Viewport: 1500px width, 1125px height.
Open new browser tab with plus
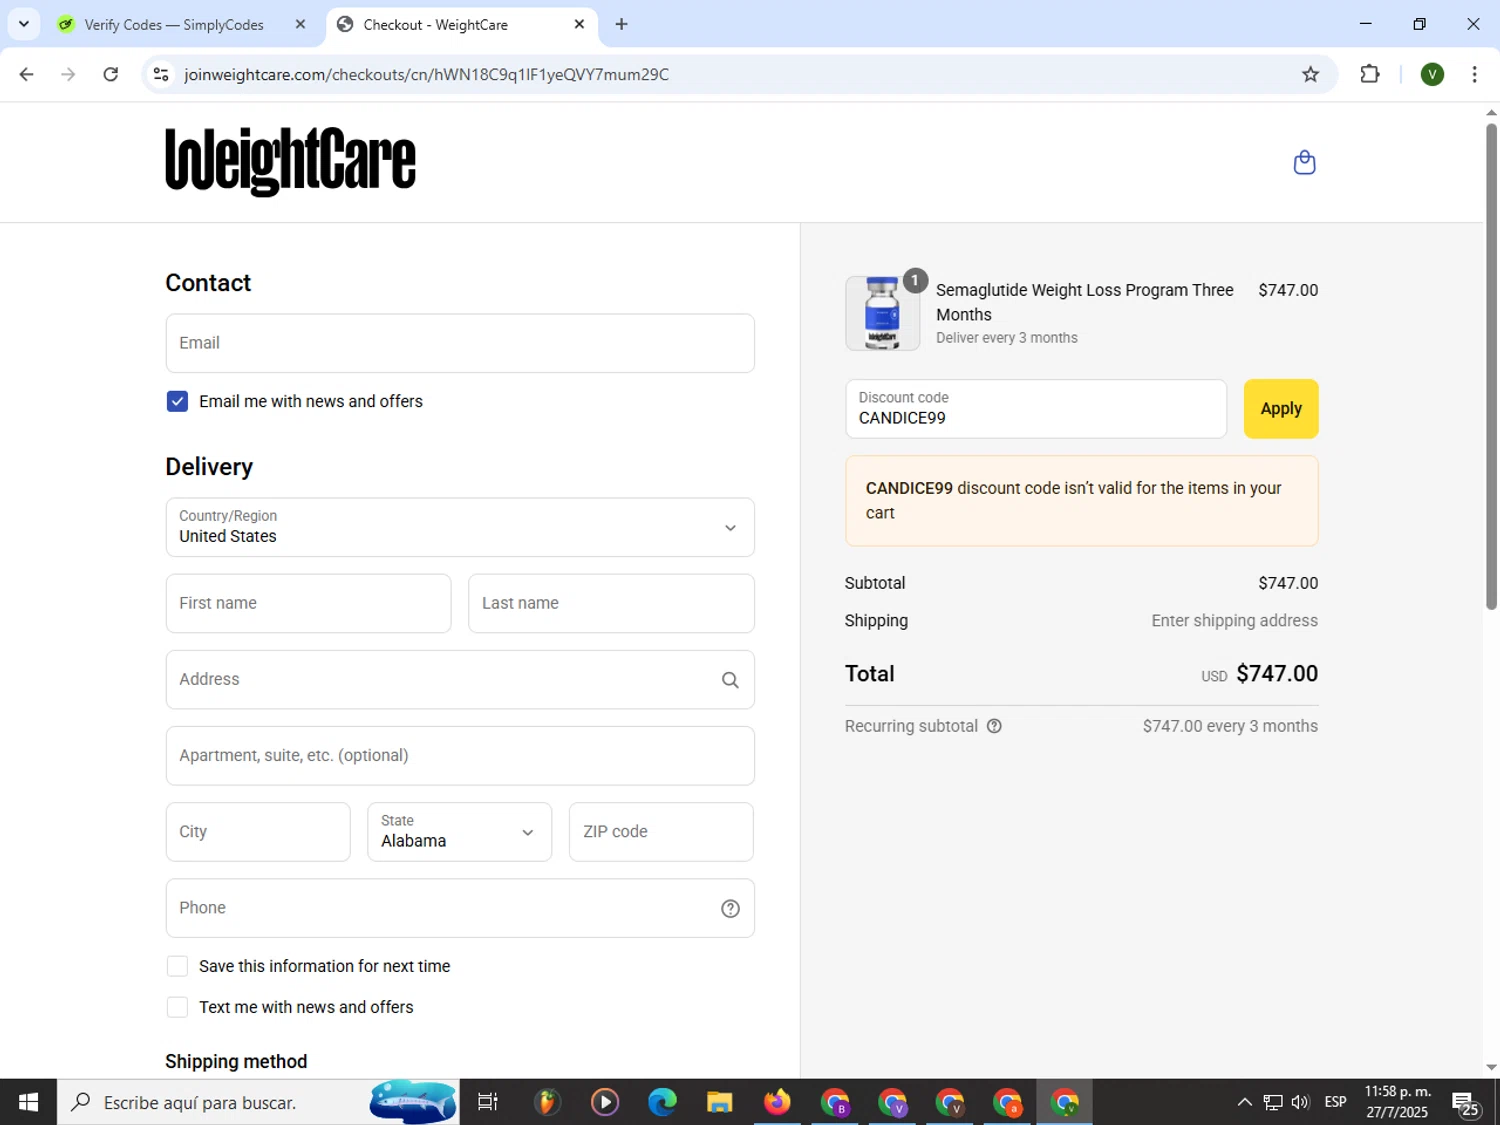pos(621,24)
